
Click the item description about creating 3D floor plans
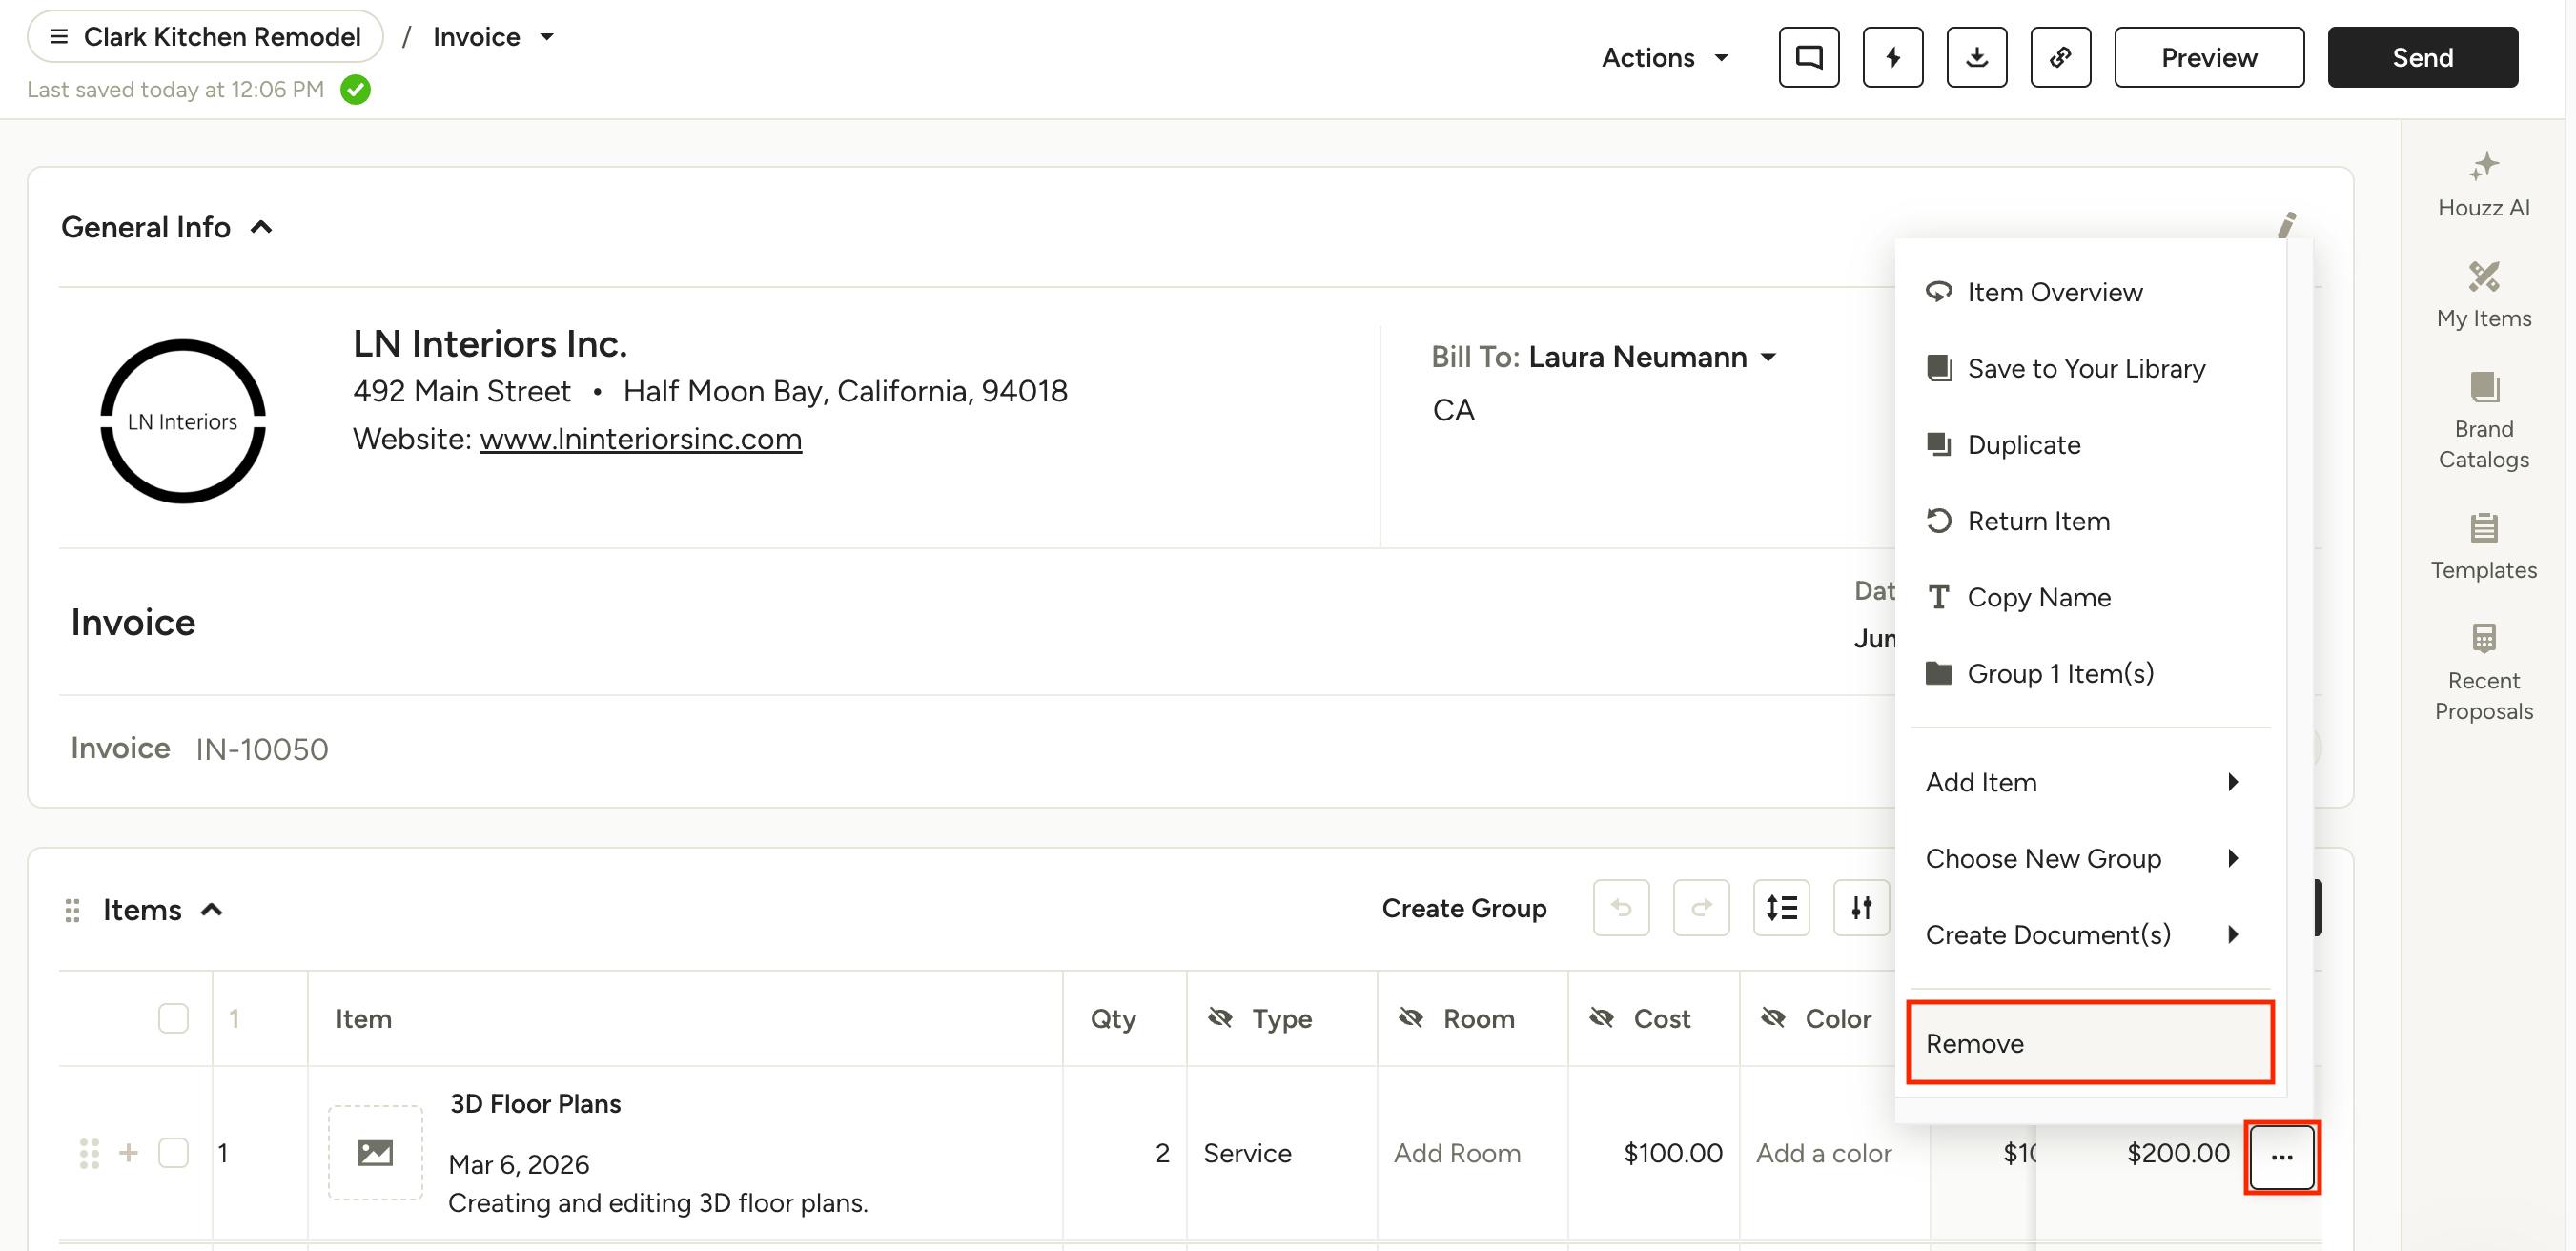(x=657, y=1203)
